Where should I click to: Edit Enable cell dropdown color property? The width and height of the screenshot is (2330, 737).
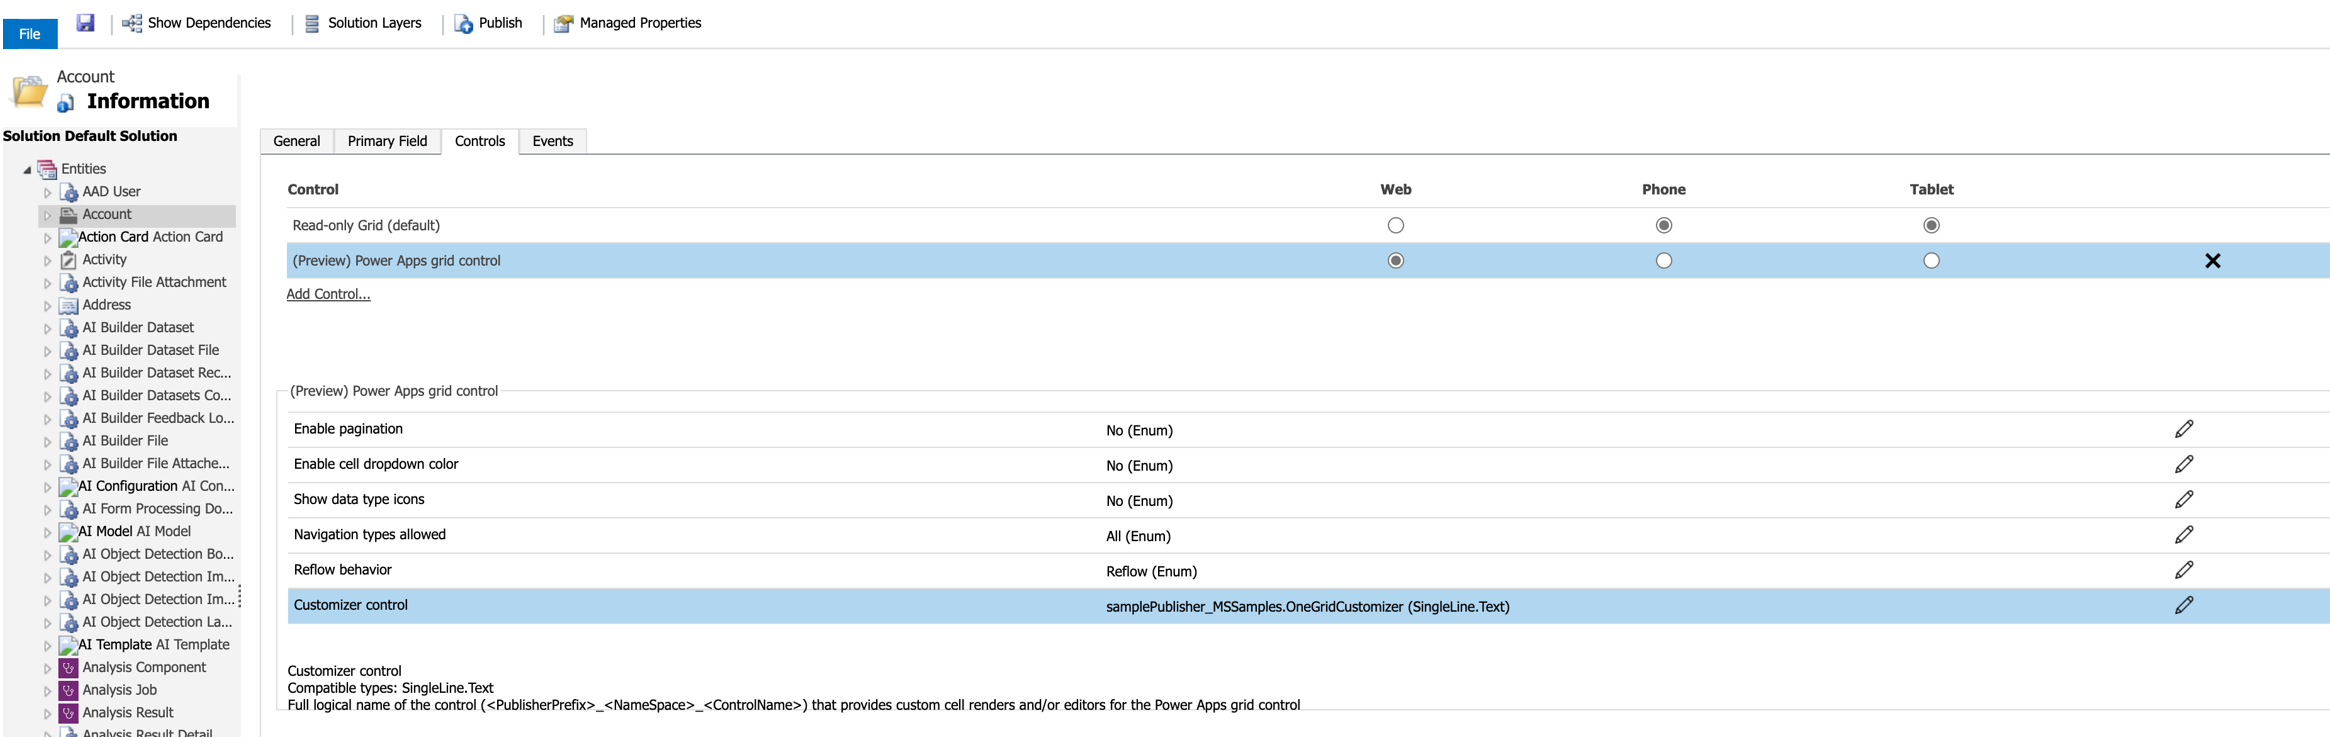pyautogui.click(x=2184, y=464)
